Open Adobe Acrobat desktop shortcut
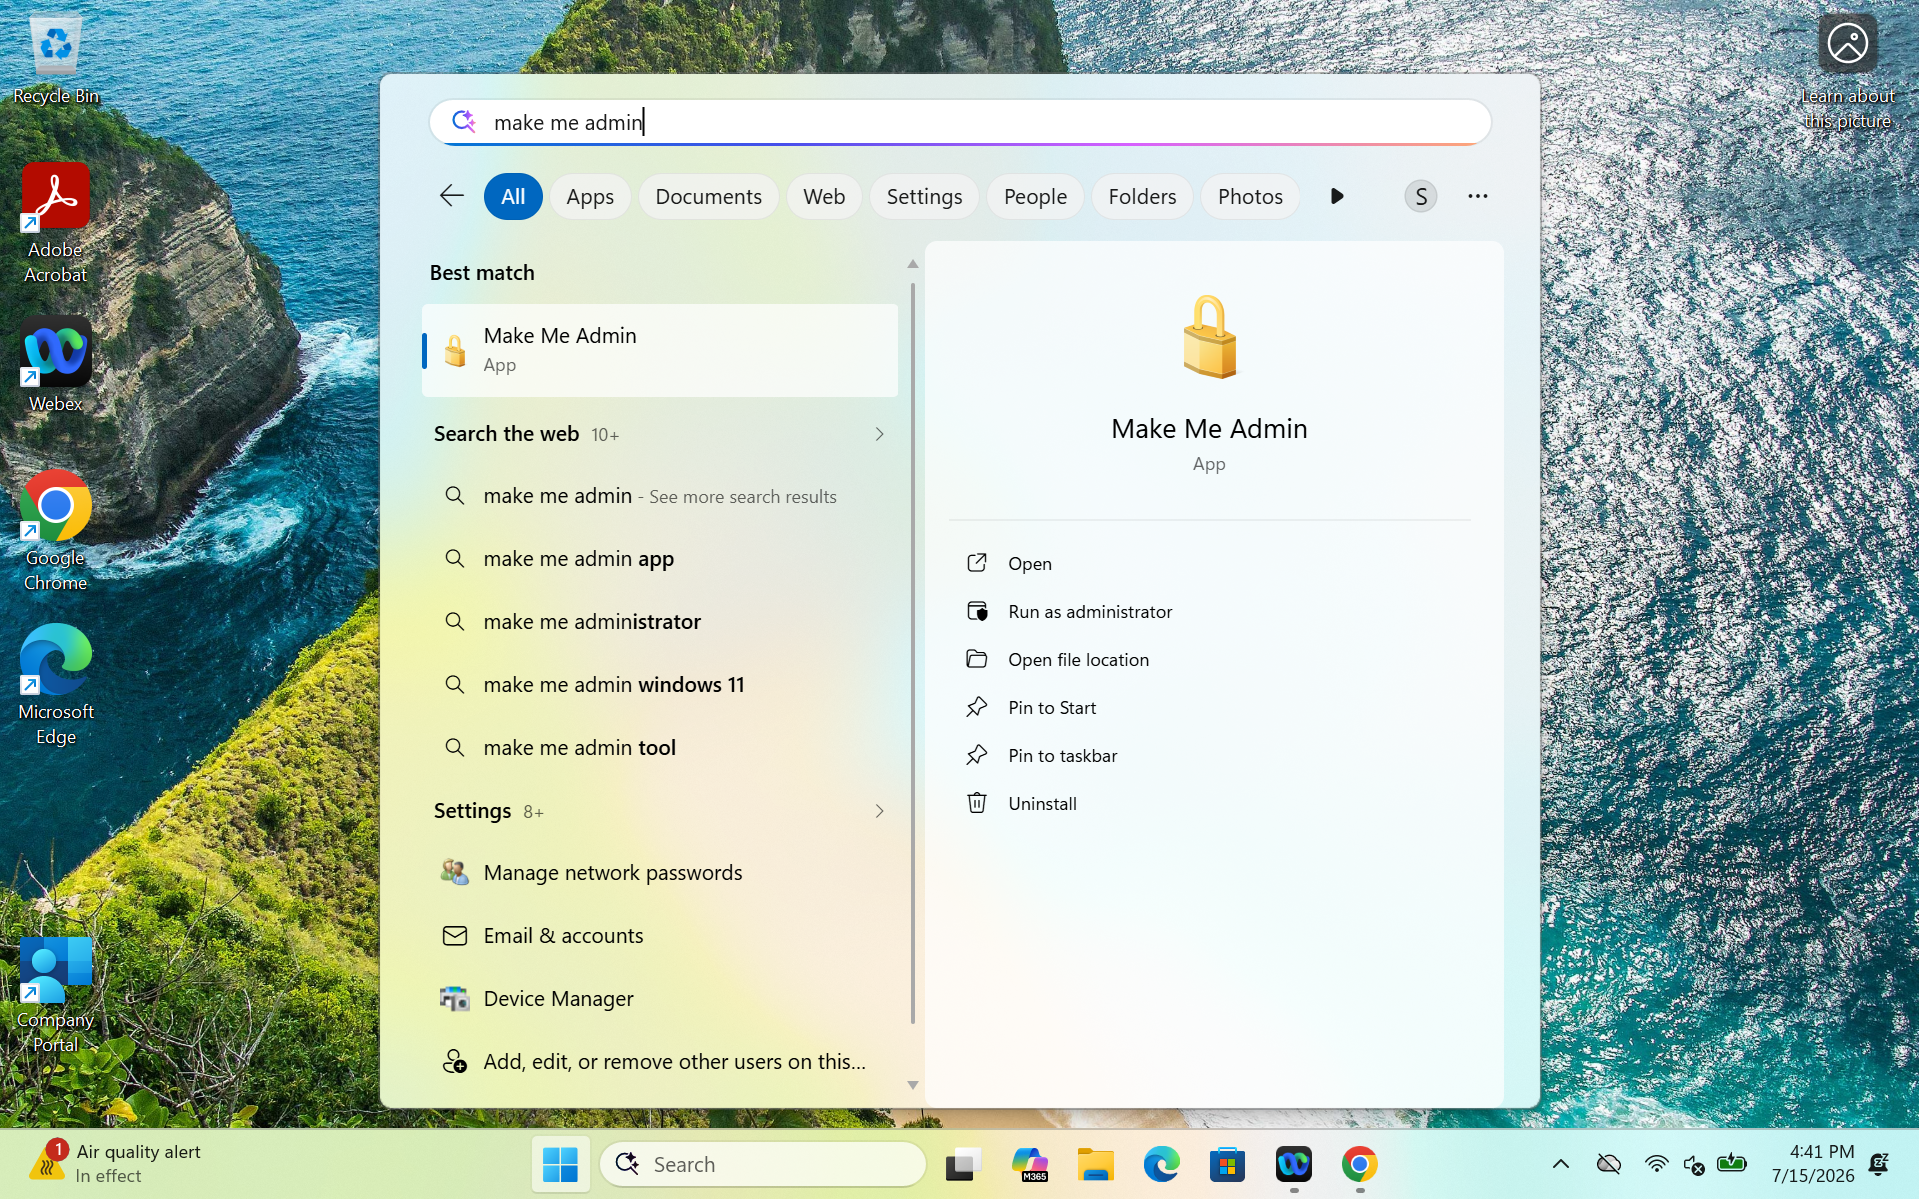This screenshot has height=1199, width=1919. [55, 223]
